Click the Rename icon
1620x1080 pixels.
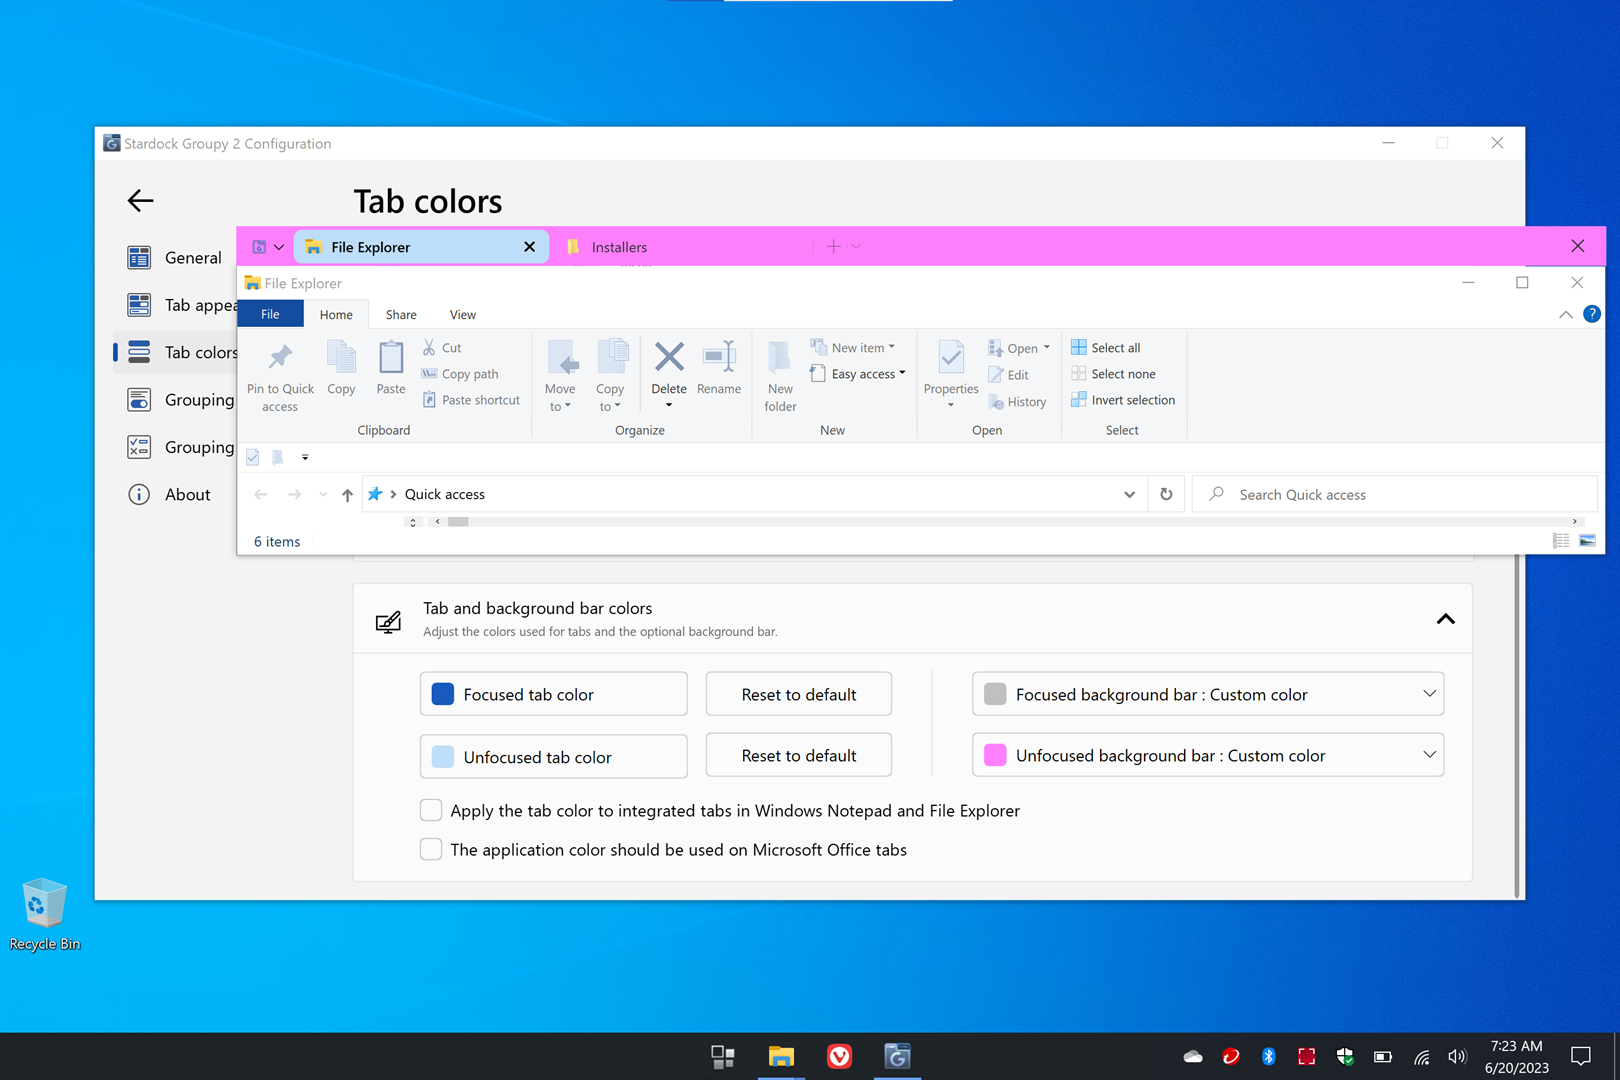[719, 357]
